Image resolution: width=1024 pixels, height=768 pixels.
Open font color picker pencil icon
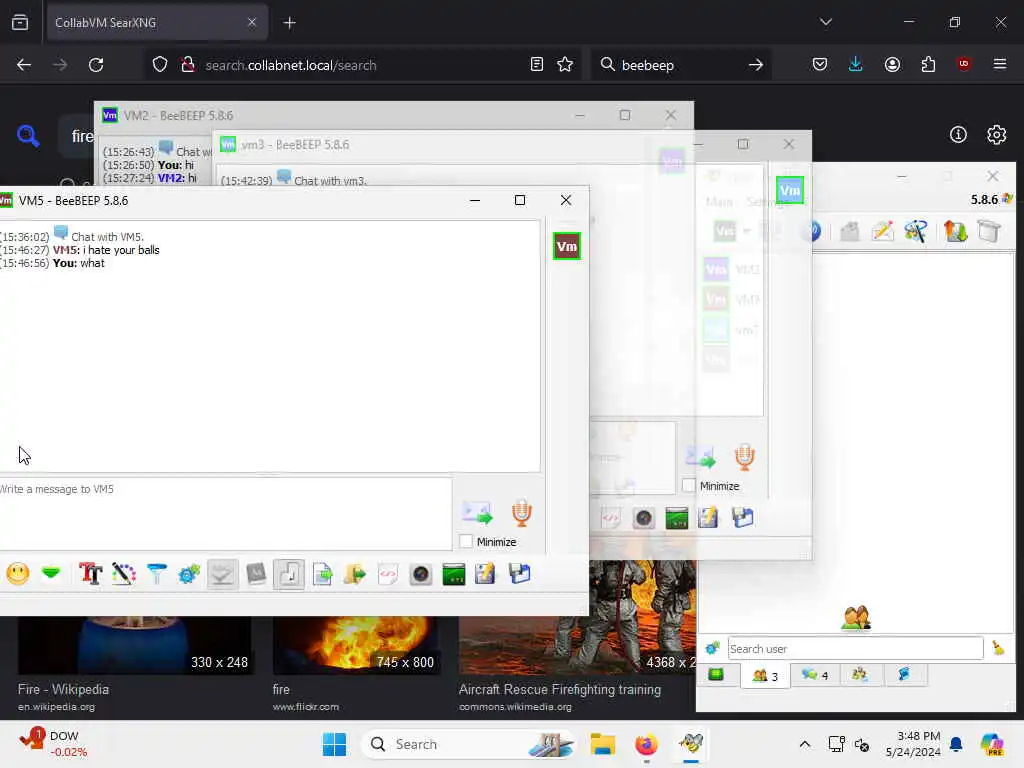click(123, 574)
